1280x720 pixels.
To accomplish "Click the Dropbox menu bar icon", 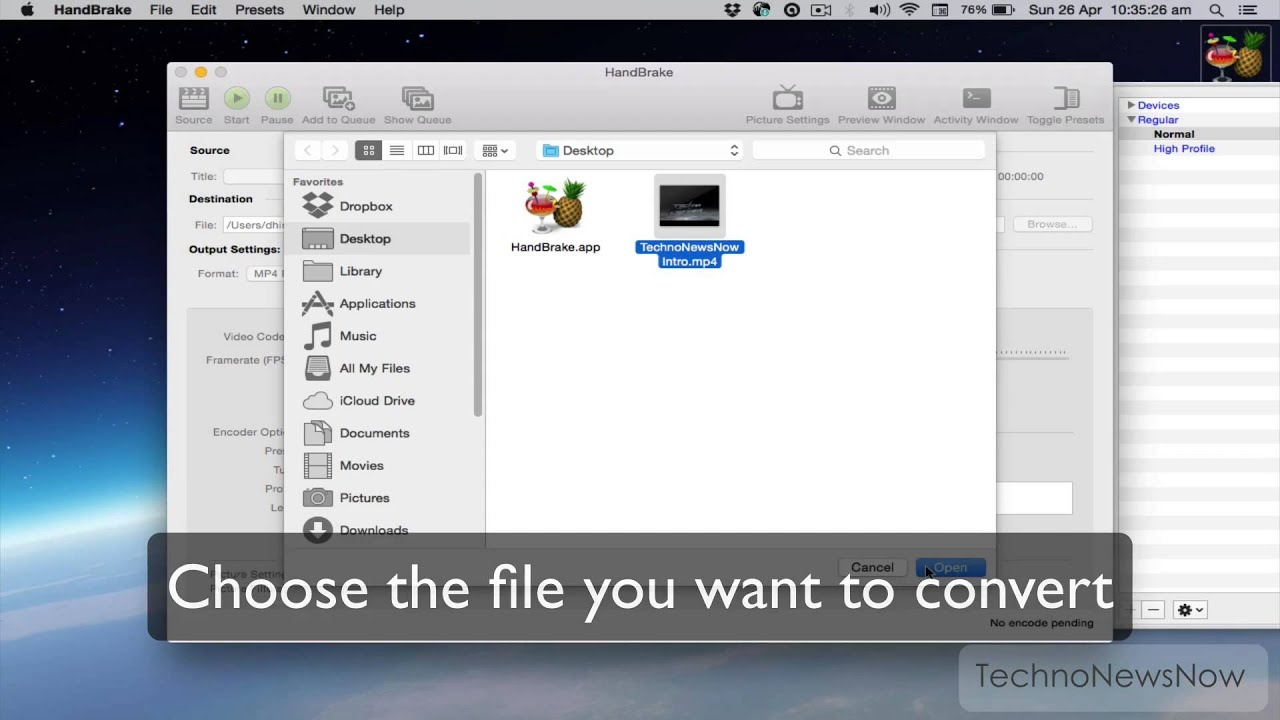I will 733,10.
